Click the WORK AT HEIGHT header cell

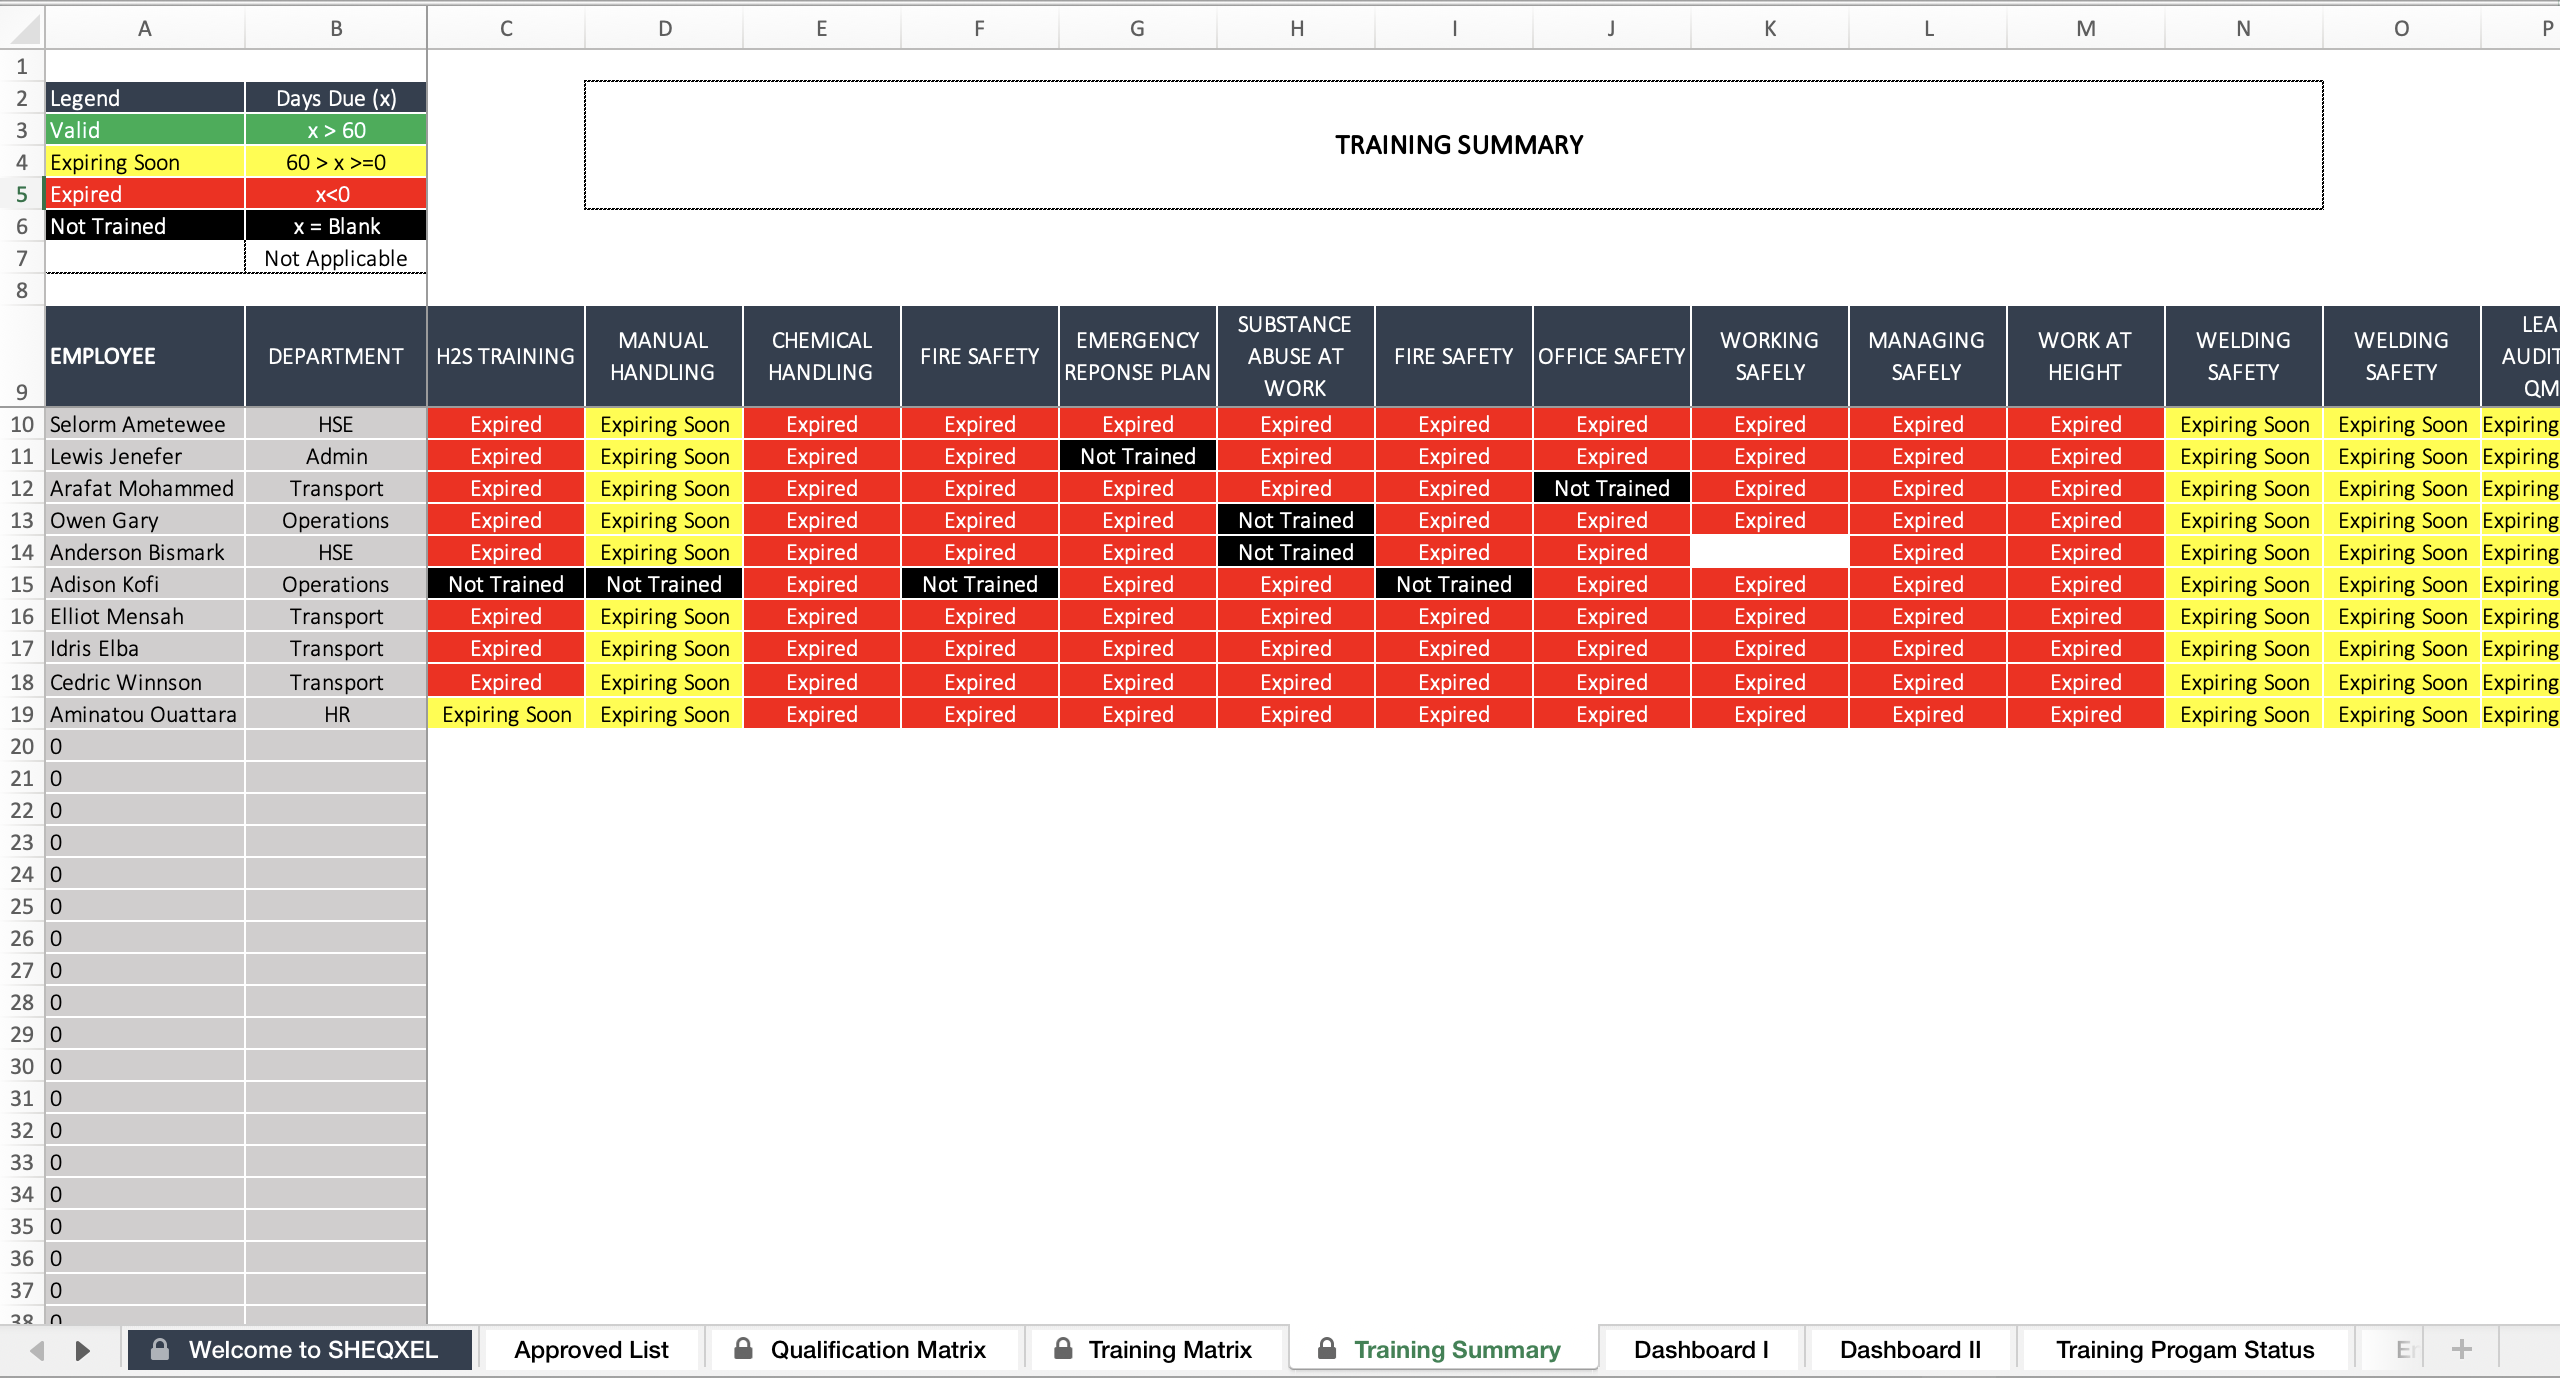click(x=2086, y=356)
